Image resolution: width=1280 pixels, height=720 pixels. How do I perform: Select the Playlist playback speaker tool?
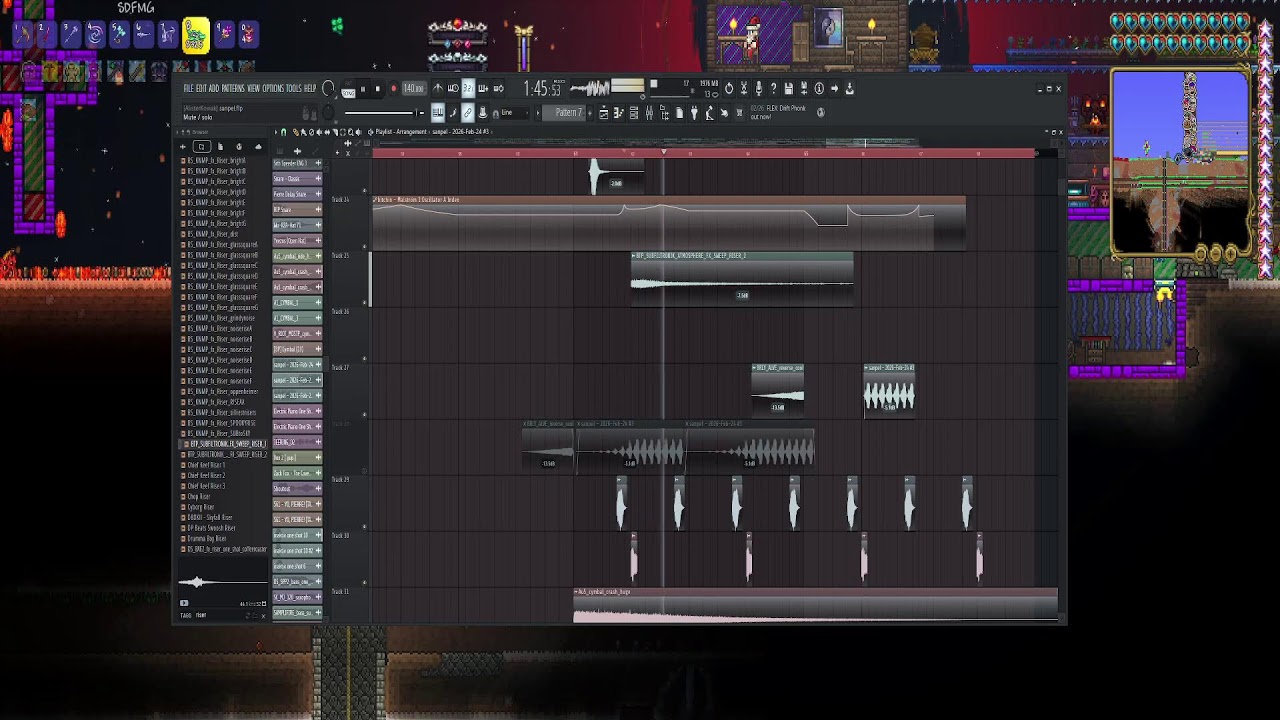click(x=358, y=132)
